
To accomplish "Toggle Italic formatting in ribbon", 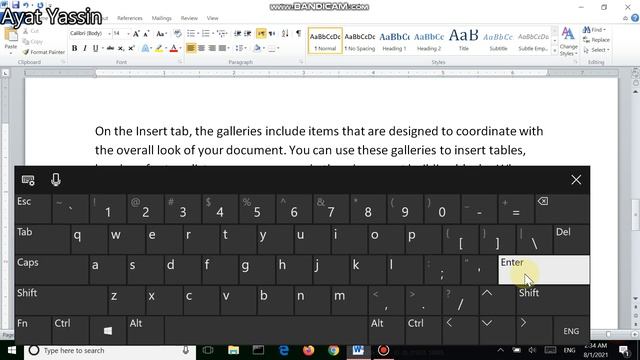I will (x=84, y=48).
